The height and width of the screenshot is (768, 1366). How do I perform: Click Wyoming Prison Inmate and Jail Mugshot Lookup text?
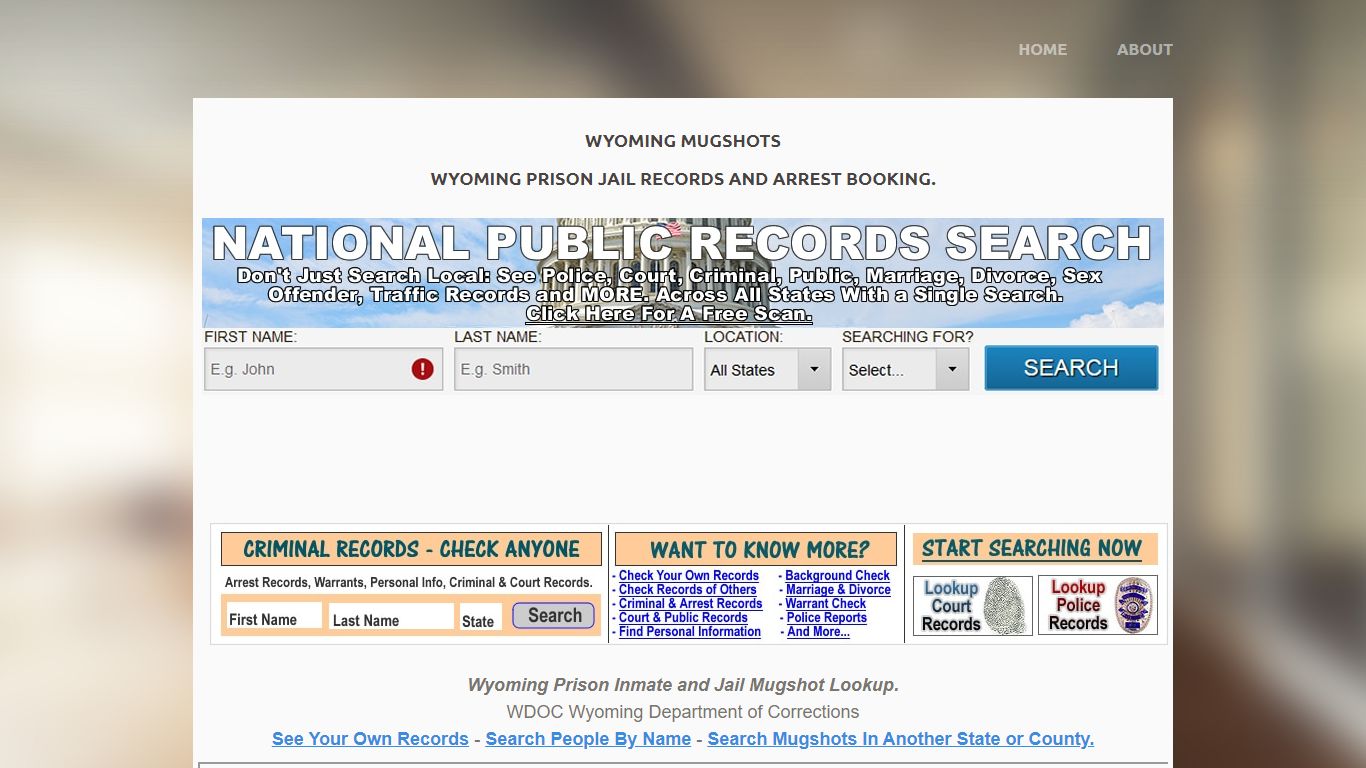coord(683,685)
